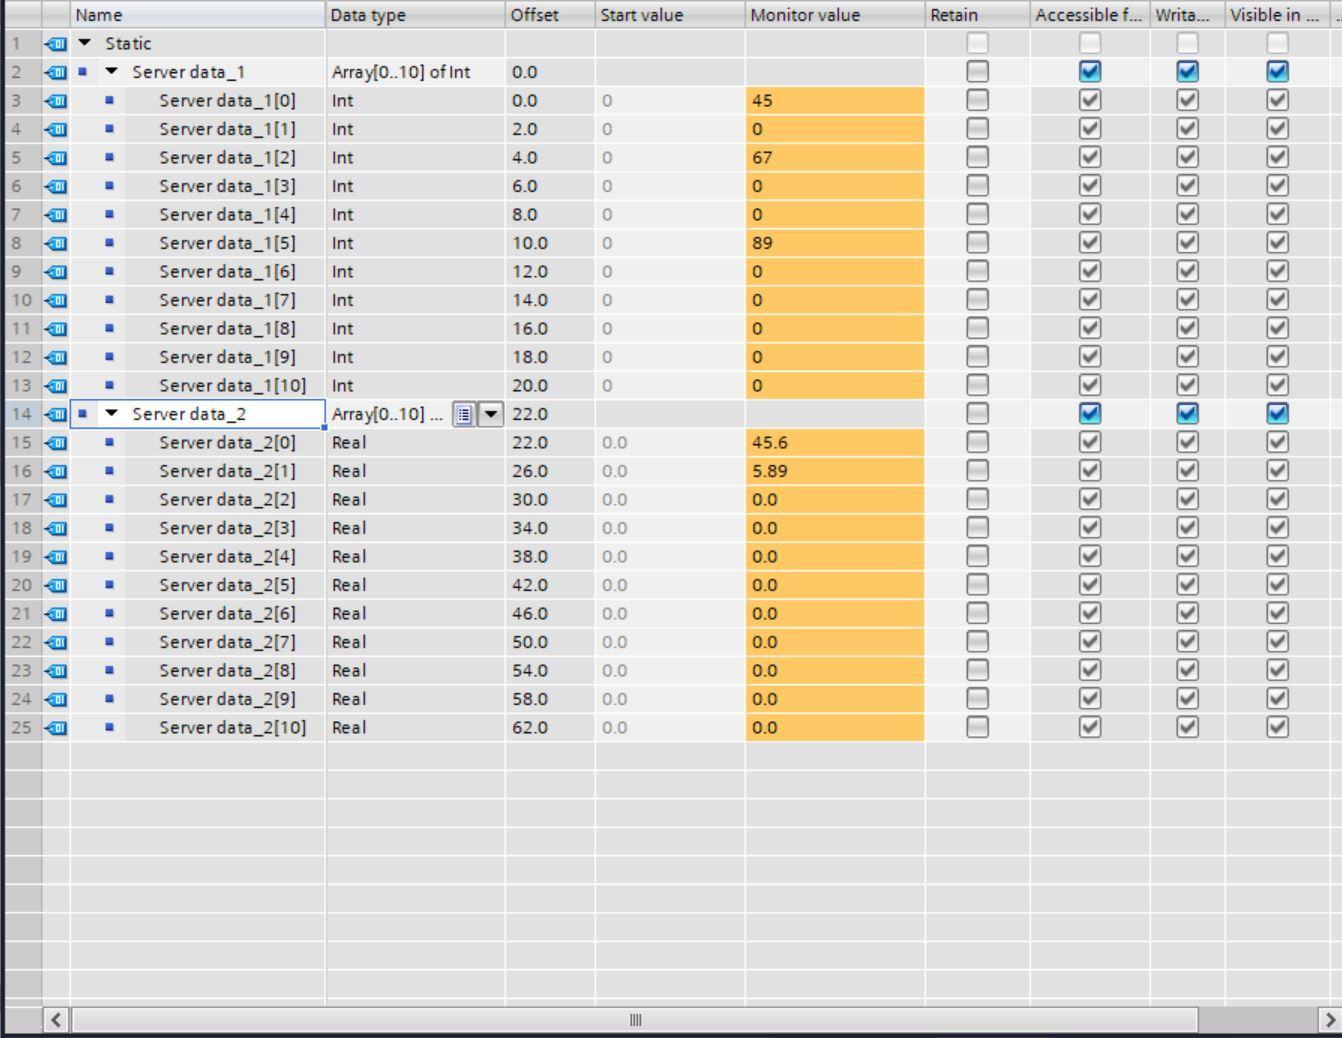The image size is (1342, 1038).
Task: Toggle Visible in HMI checkbox for Server data_2 array
Action: coord(1277,413)
